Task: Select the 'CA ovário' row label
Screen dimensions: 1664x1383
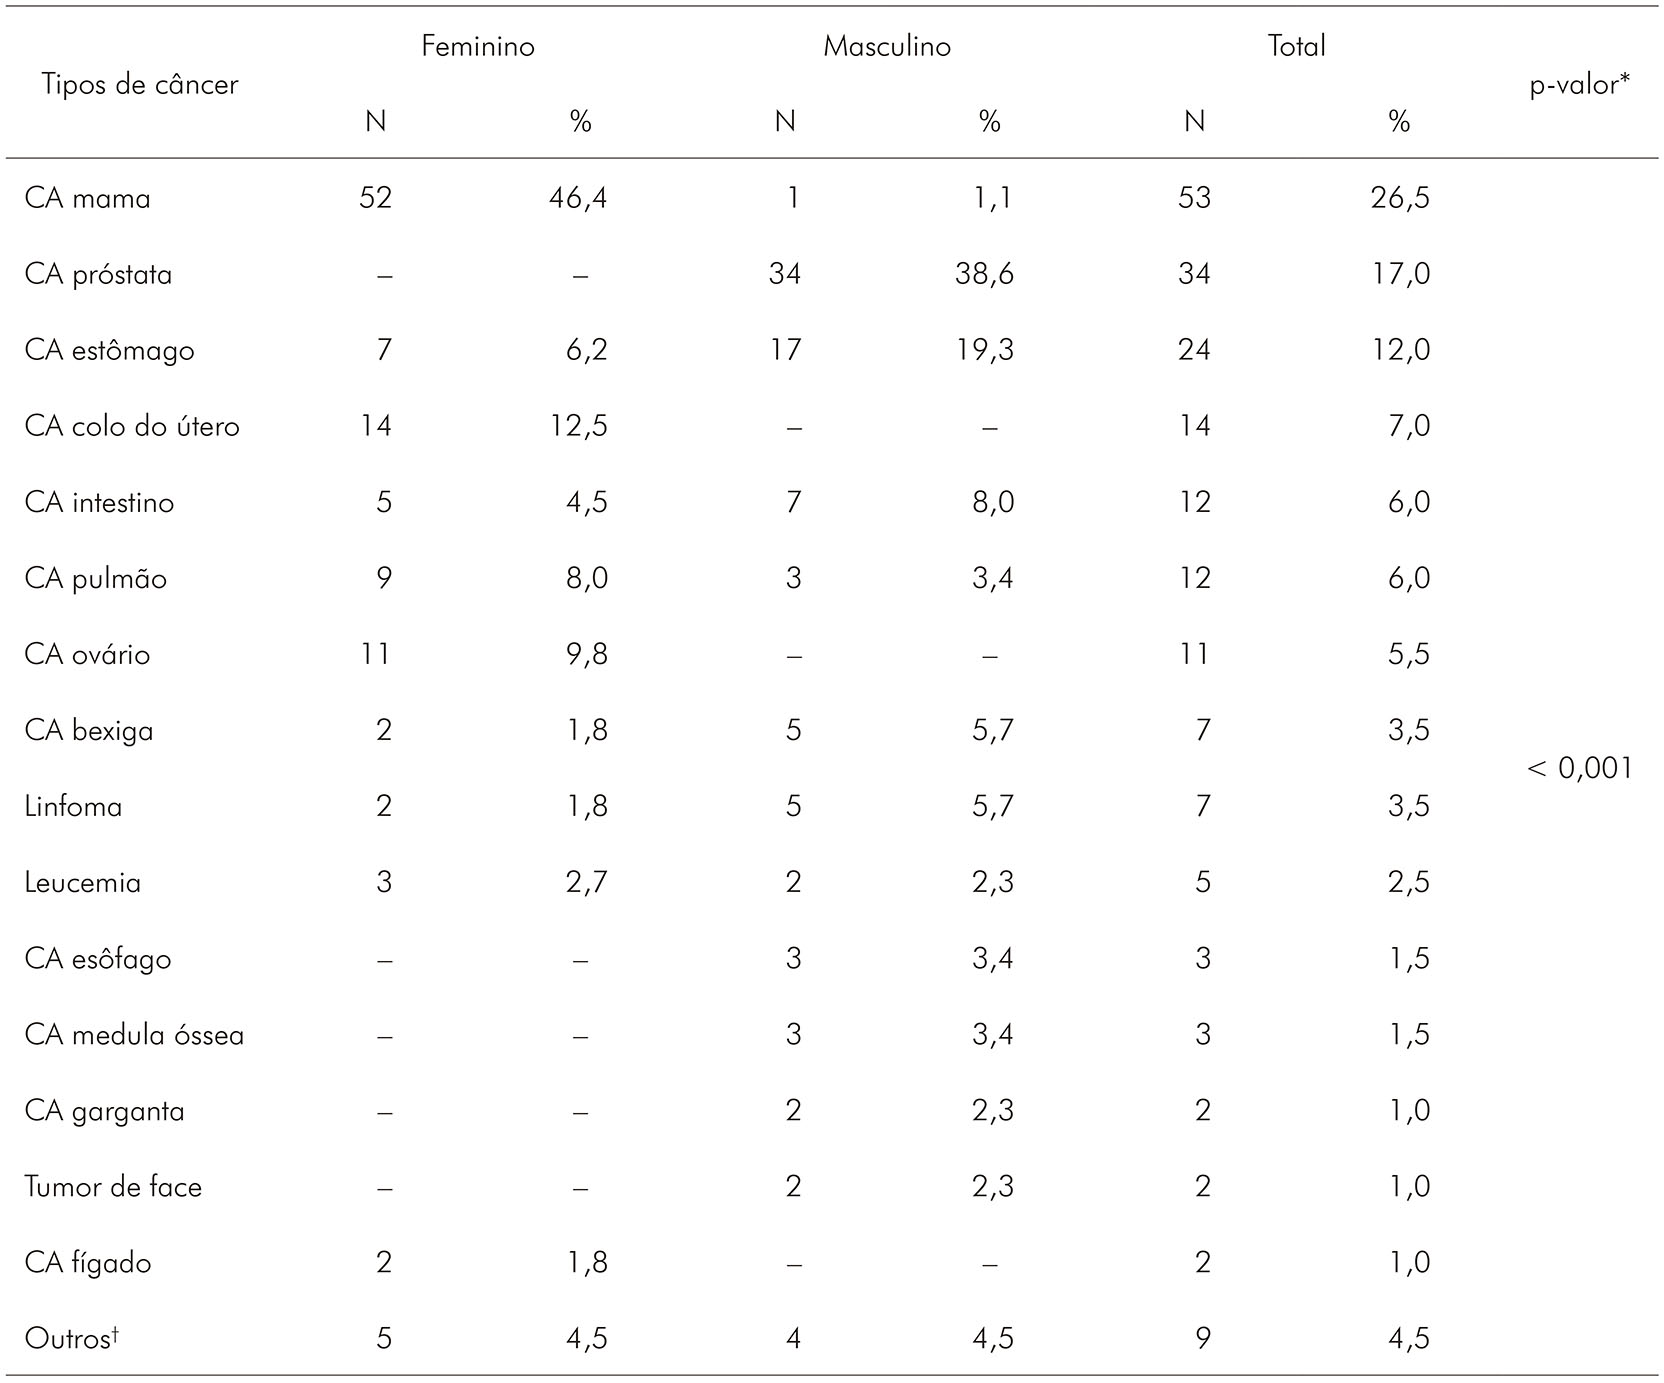Action: (x=88, y=655)
